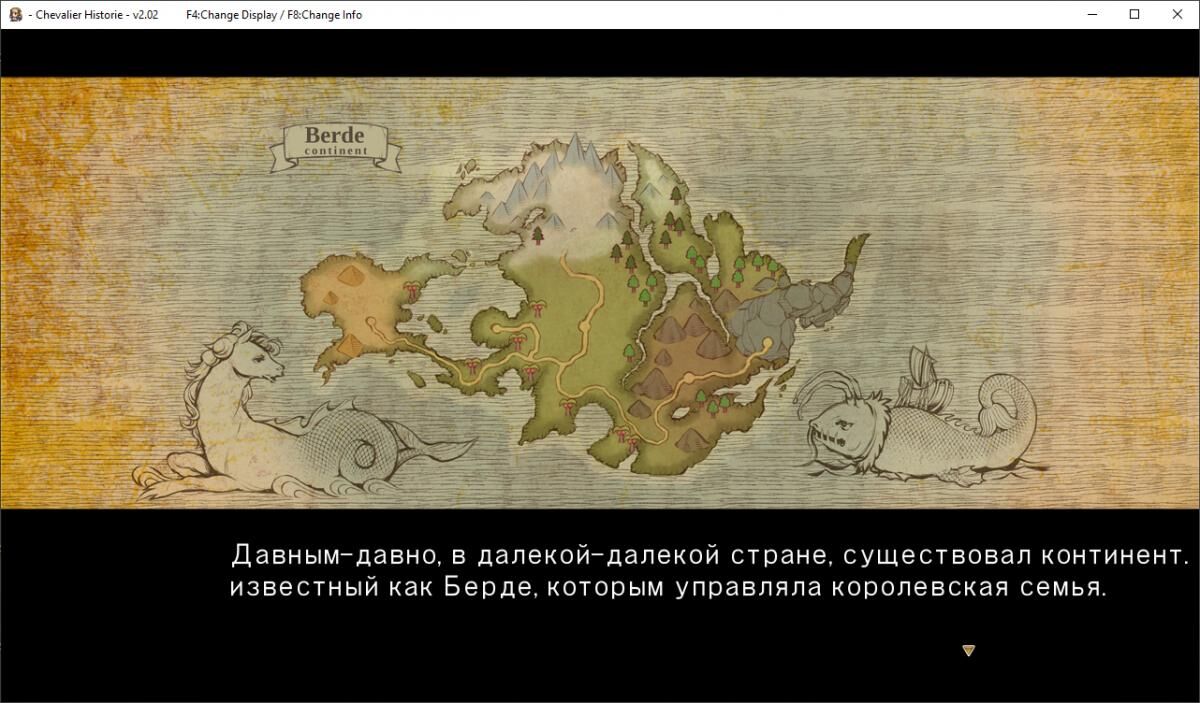The height and width of the screenshot is (703, 1200).
Task: Click the road endpoint node in gray rocky region
Action: (x=768, y=344)
